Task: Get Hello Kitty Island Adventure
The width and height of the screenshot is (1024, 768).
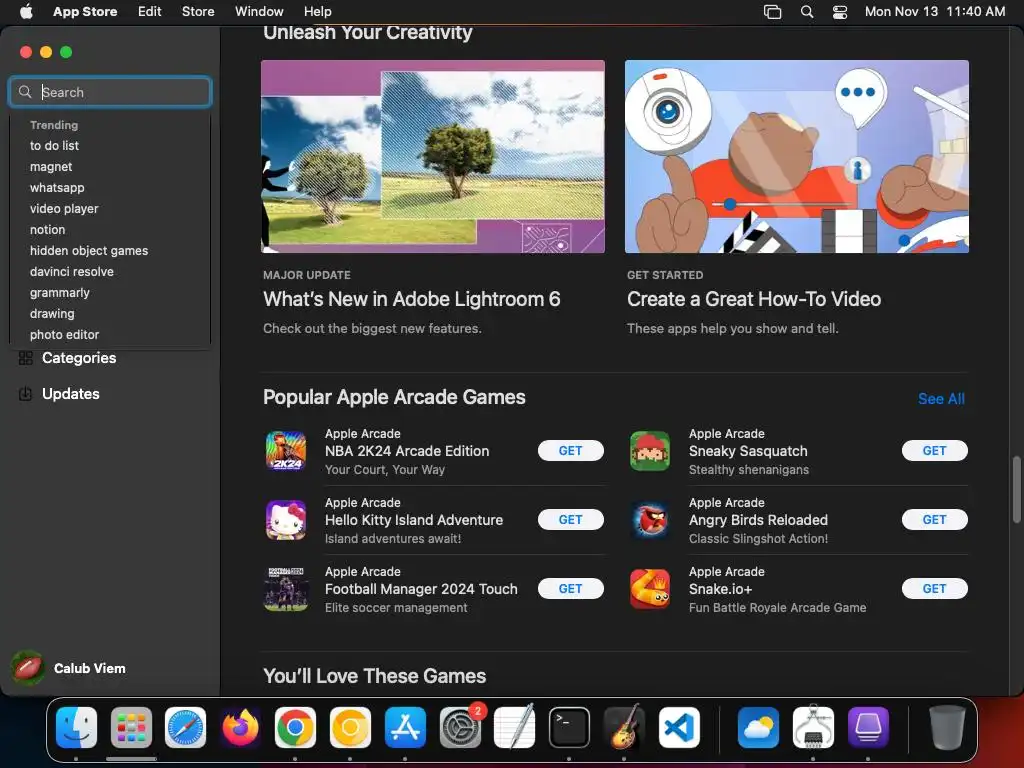Action: (x=570, y=520)
